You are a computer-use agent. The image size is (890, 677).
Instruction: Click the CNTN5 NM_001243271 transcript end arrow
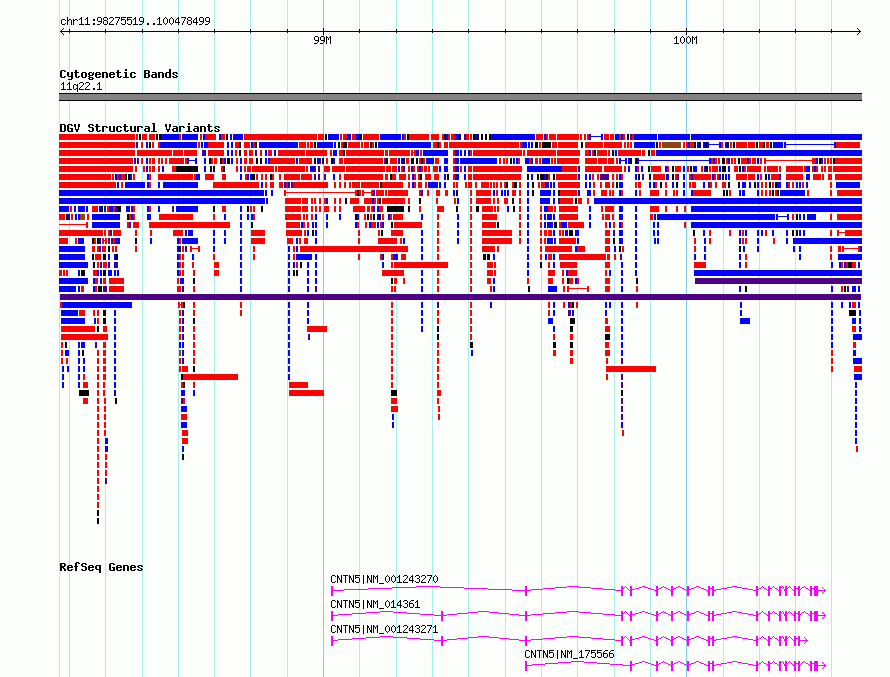[x=804, y=641]
